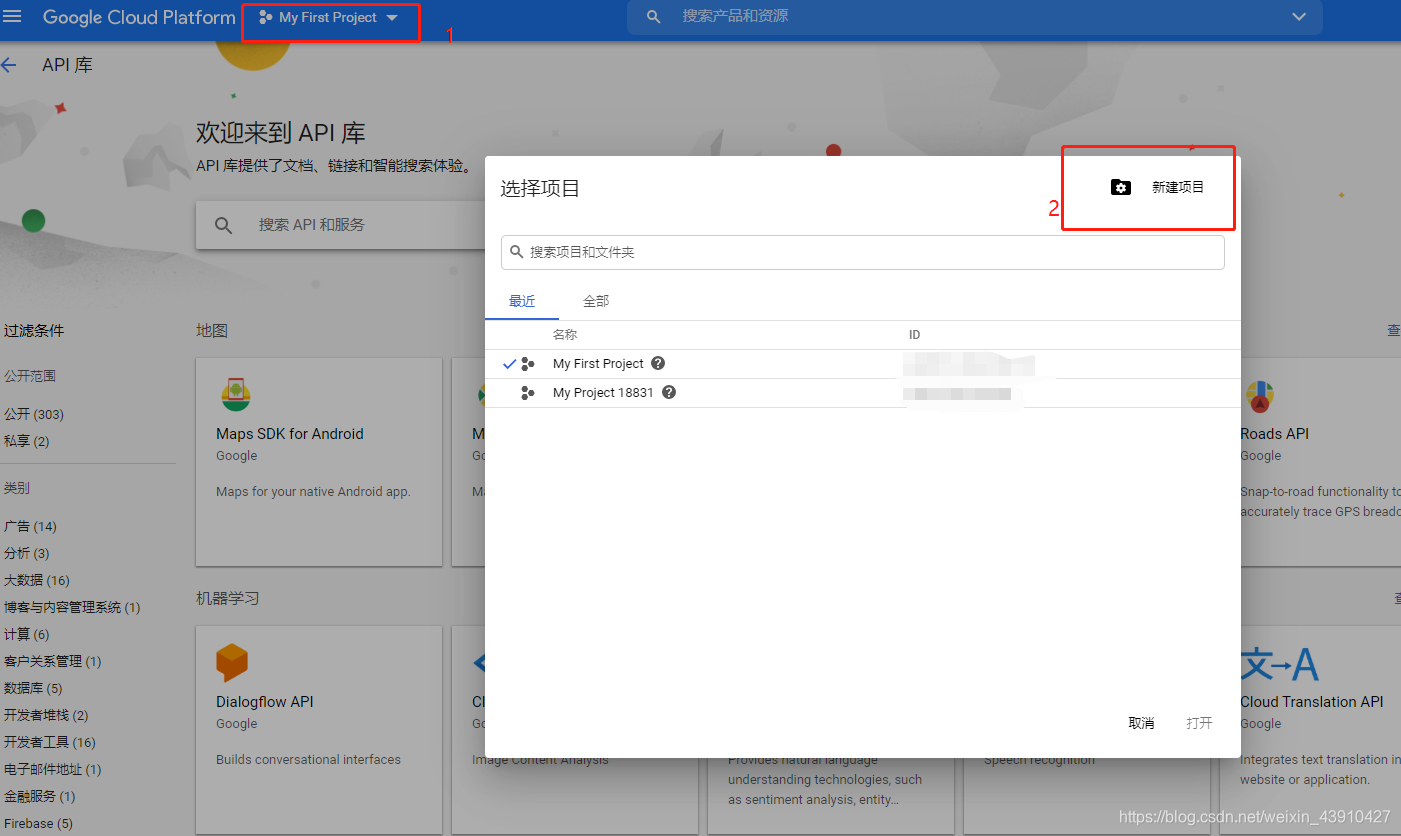1401x836 pixels.
Task: Click project icon for My Project 18831
Action: click(528, 393)
